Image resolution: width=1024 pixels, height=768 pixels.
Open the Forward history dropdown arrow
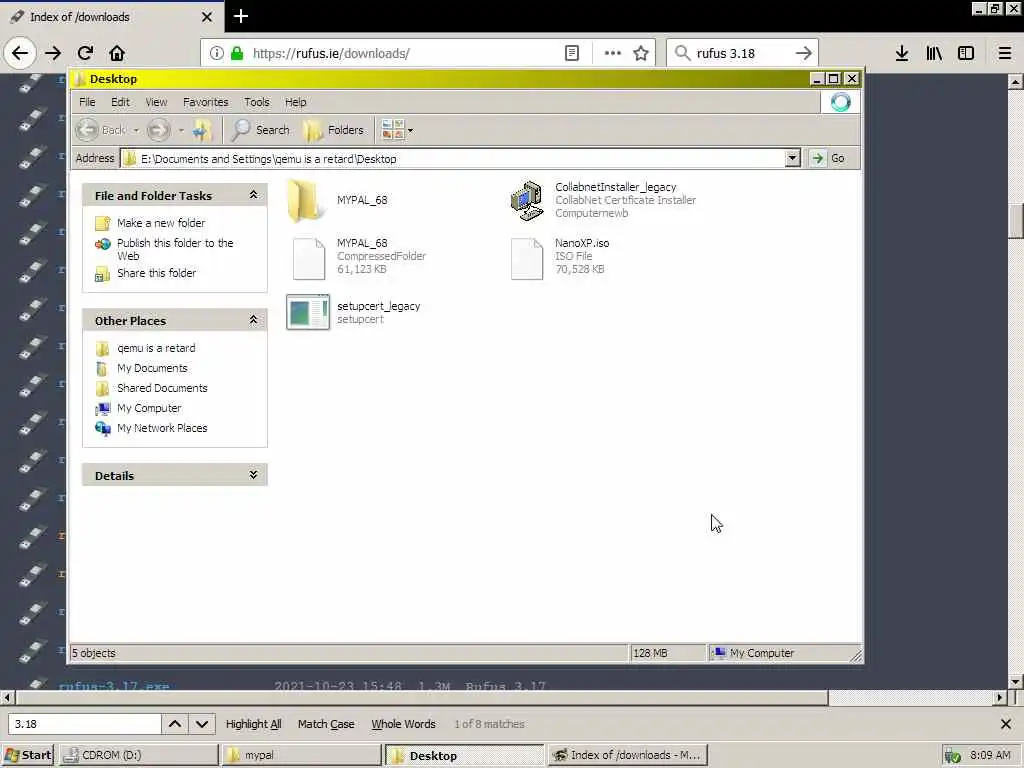pos(181,130)
